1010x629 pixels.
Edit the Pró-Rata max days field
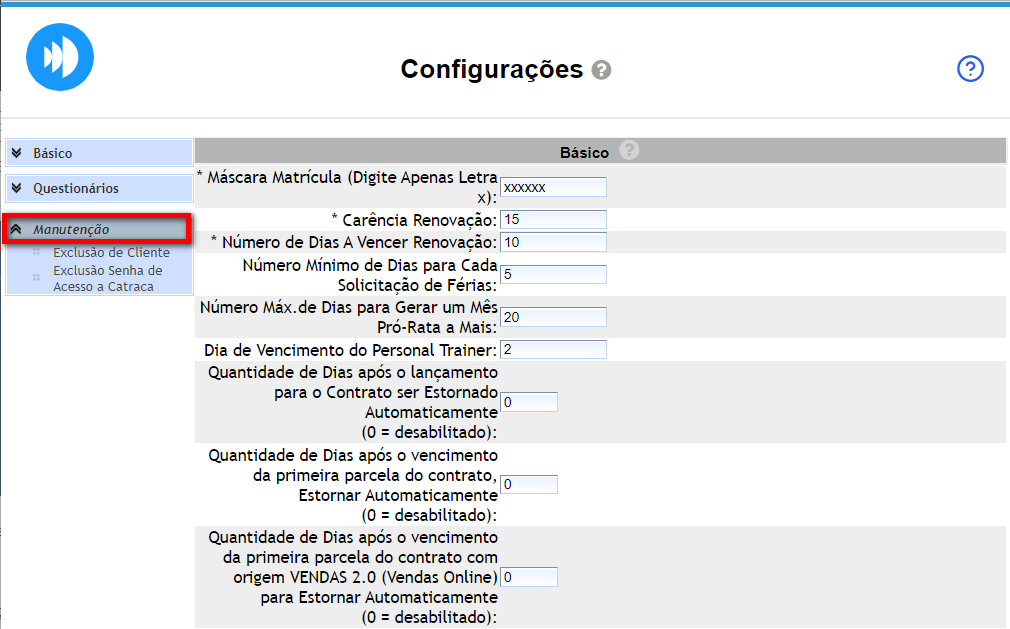[x=553, y=317]
